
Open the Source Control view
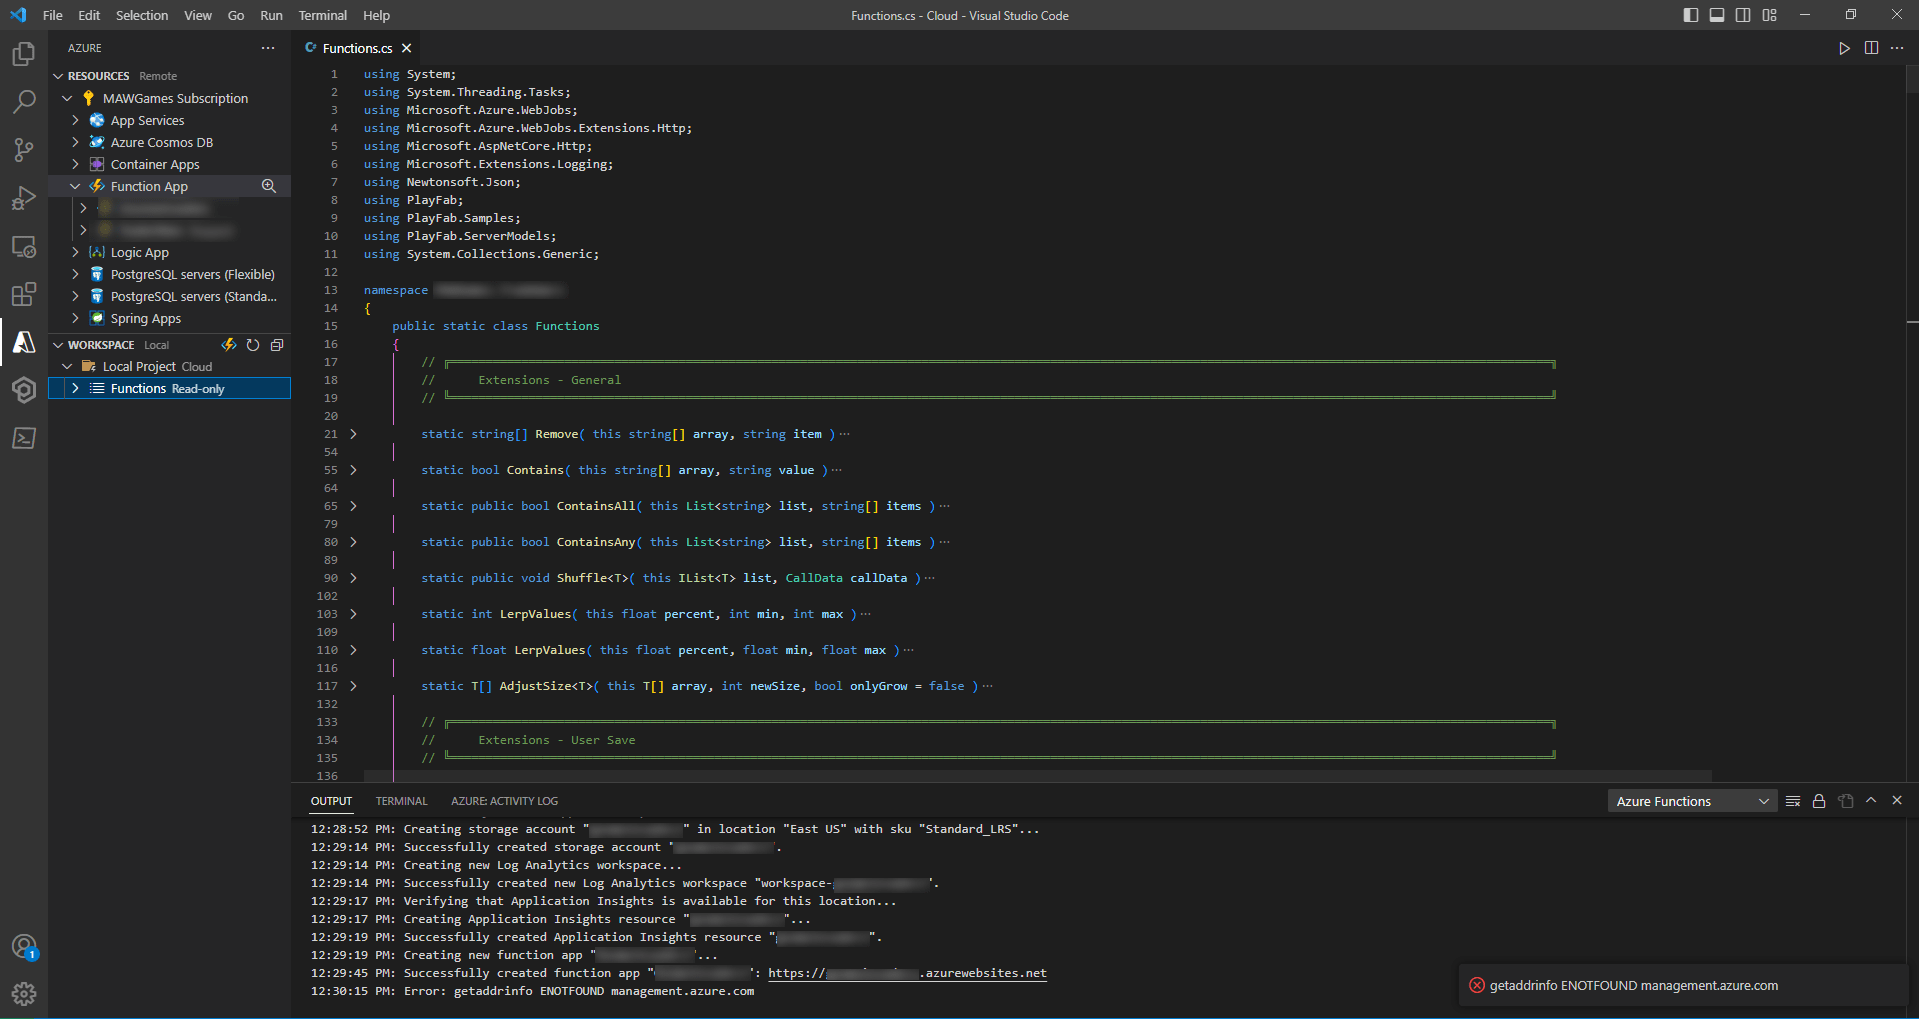tap(23, 149)
